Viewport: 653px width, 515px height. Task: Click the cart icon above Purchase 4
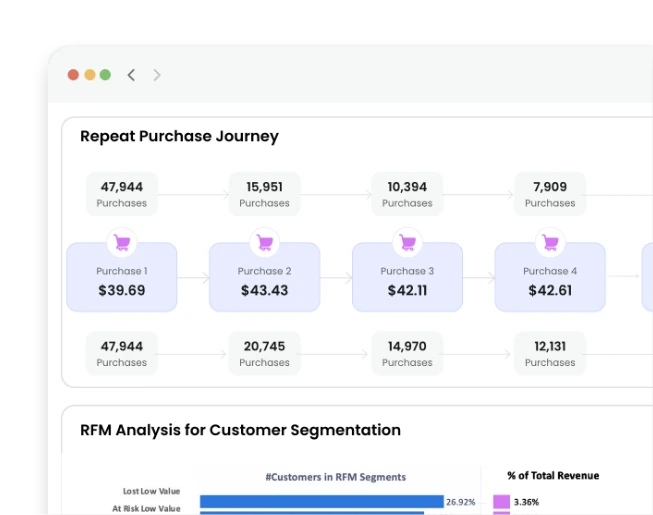pos(550,242)
